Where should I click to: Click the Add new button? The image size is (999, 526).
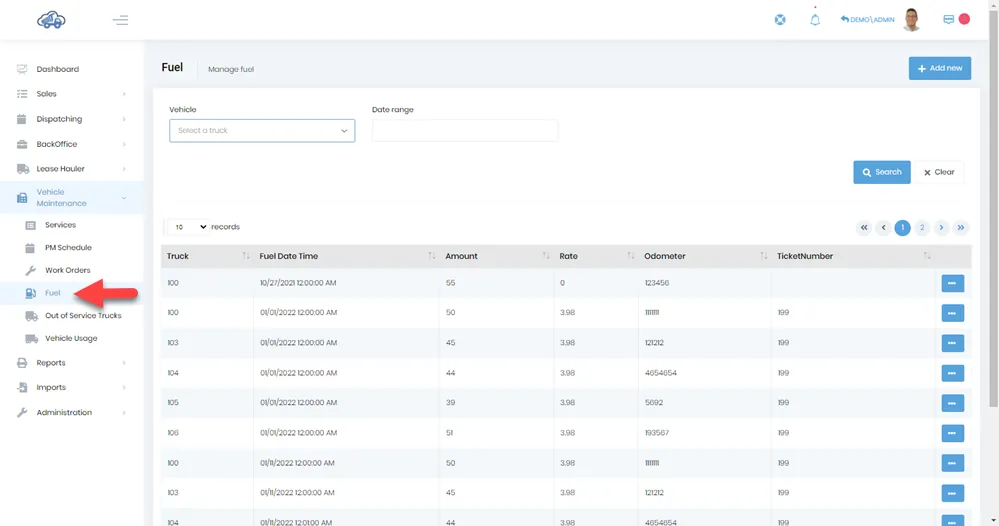tap(940, 68)
